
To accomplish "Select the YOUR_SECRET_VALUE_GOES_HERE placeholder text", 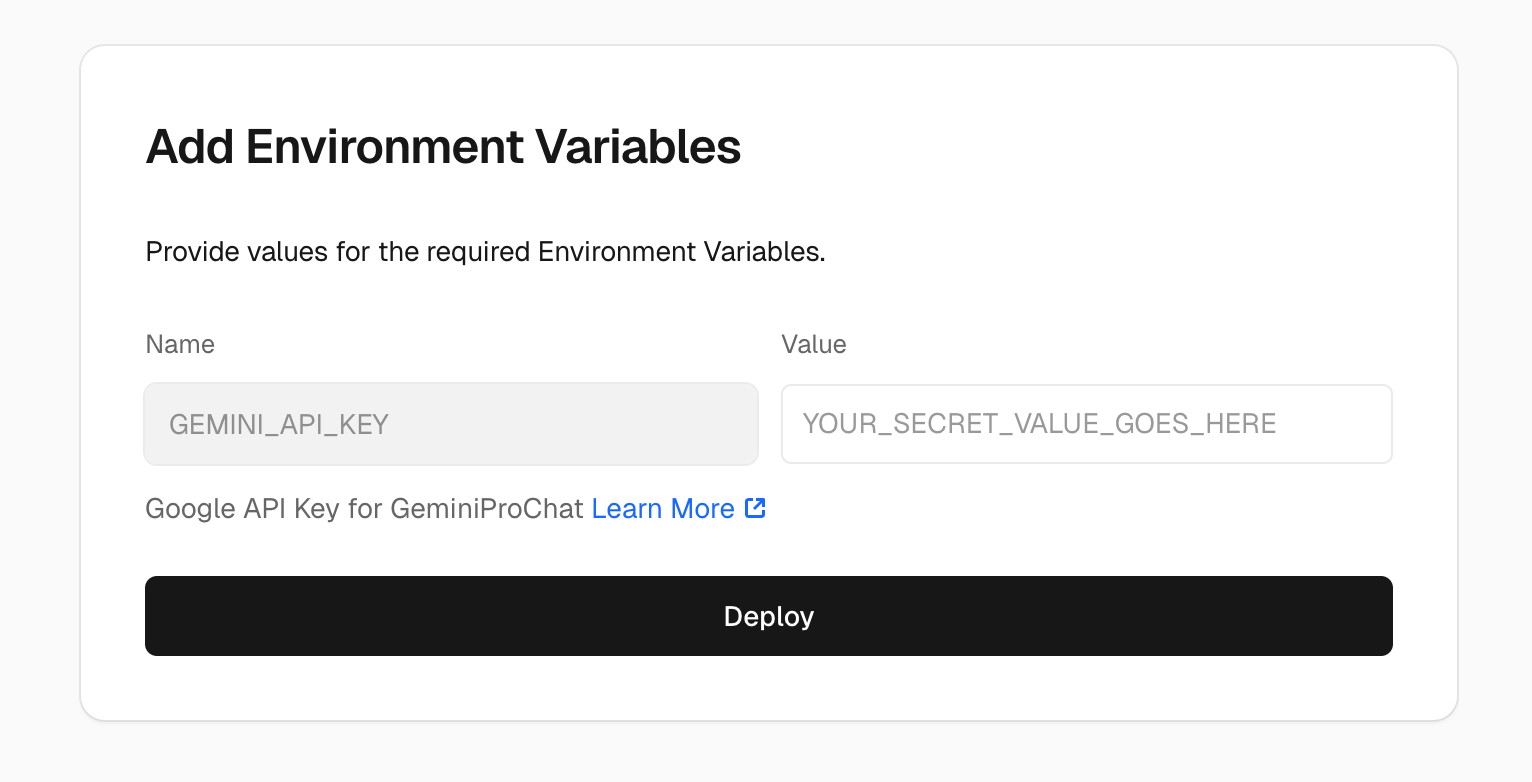I will tap(1040, 424).
